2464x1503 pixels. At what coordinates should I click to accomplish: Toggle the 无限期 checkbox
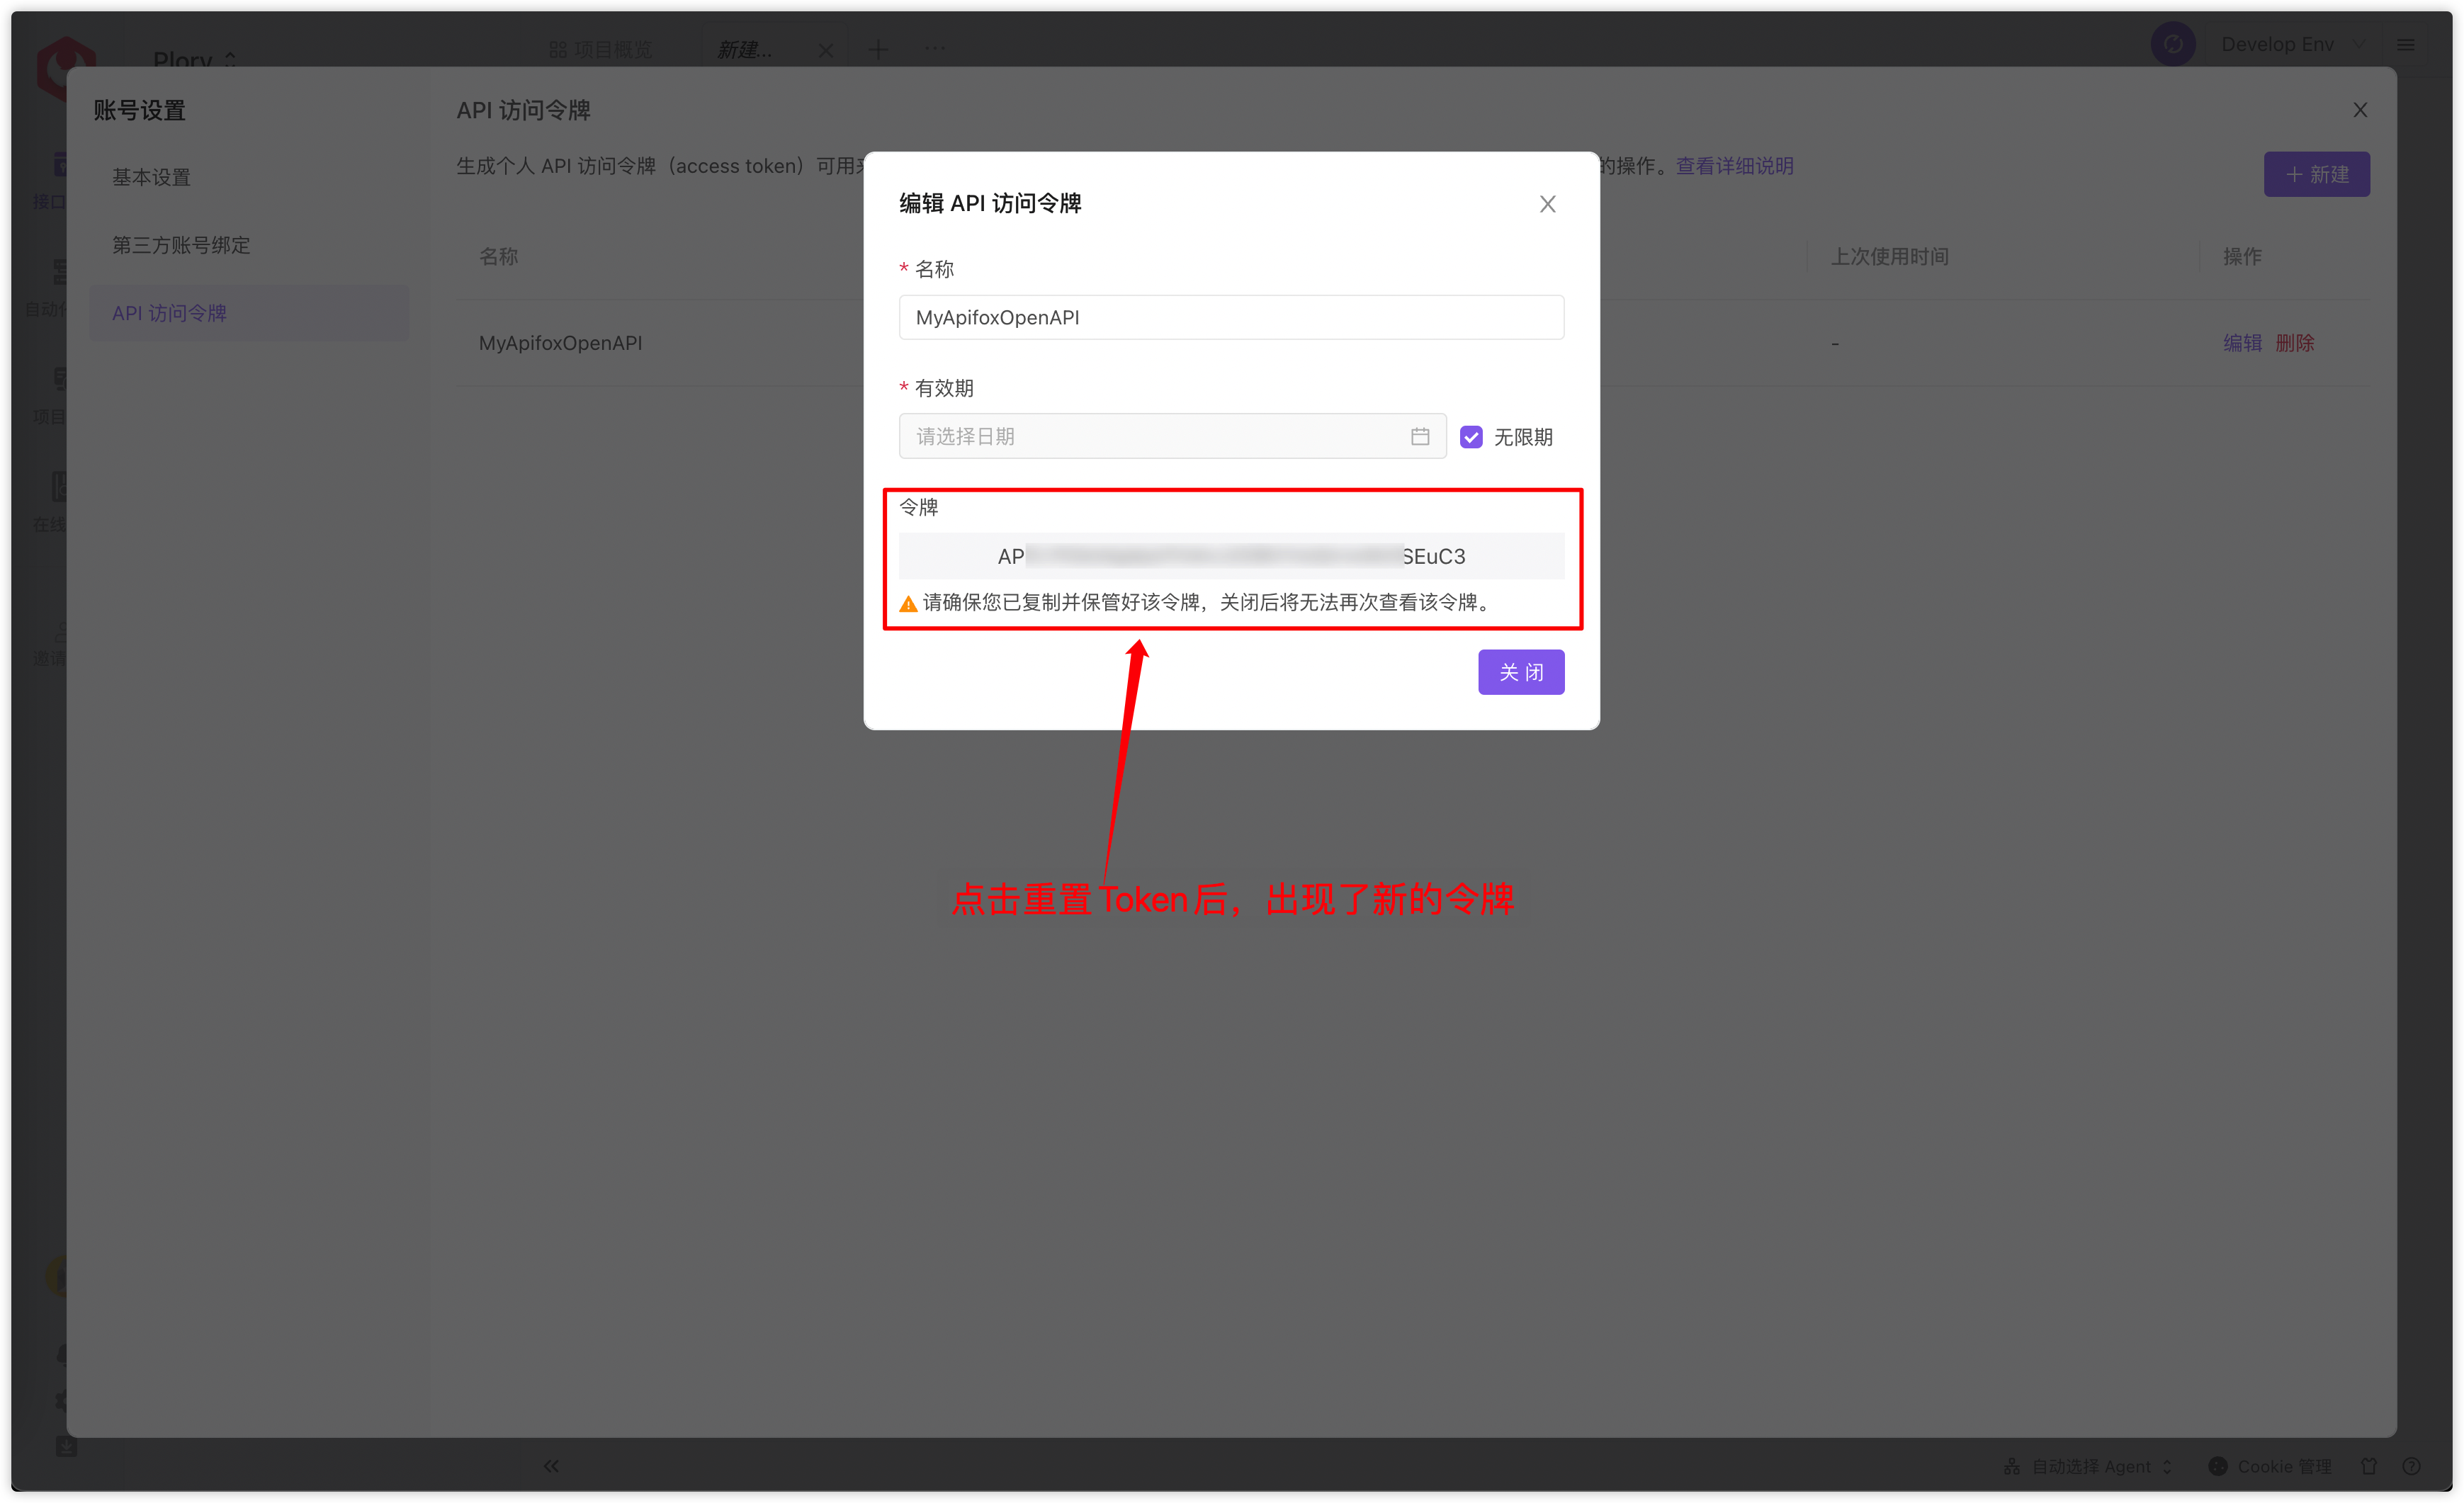(1471, 437)
